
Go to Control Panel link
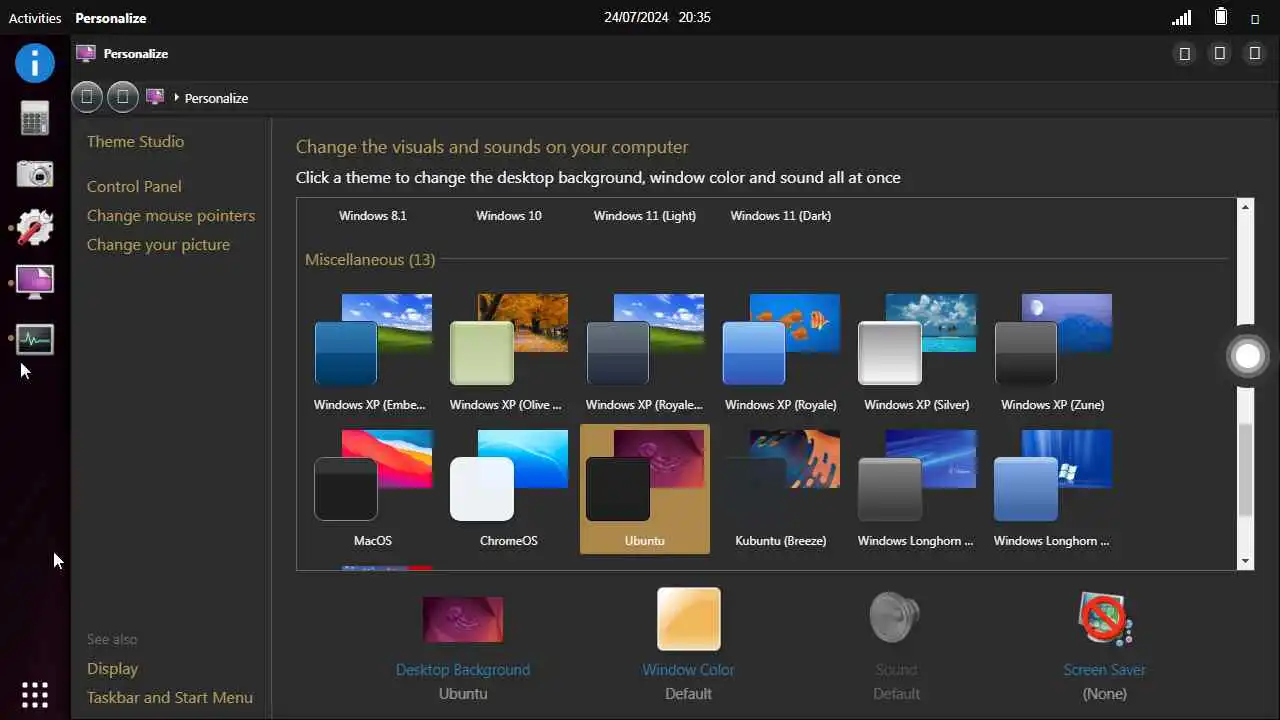tap(134, 186)
